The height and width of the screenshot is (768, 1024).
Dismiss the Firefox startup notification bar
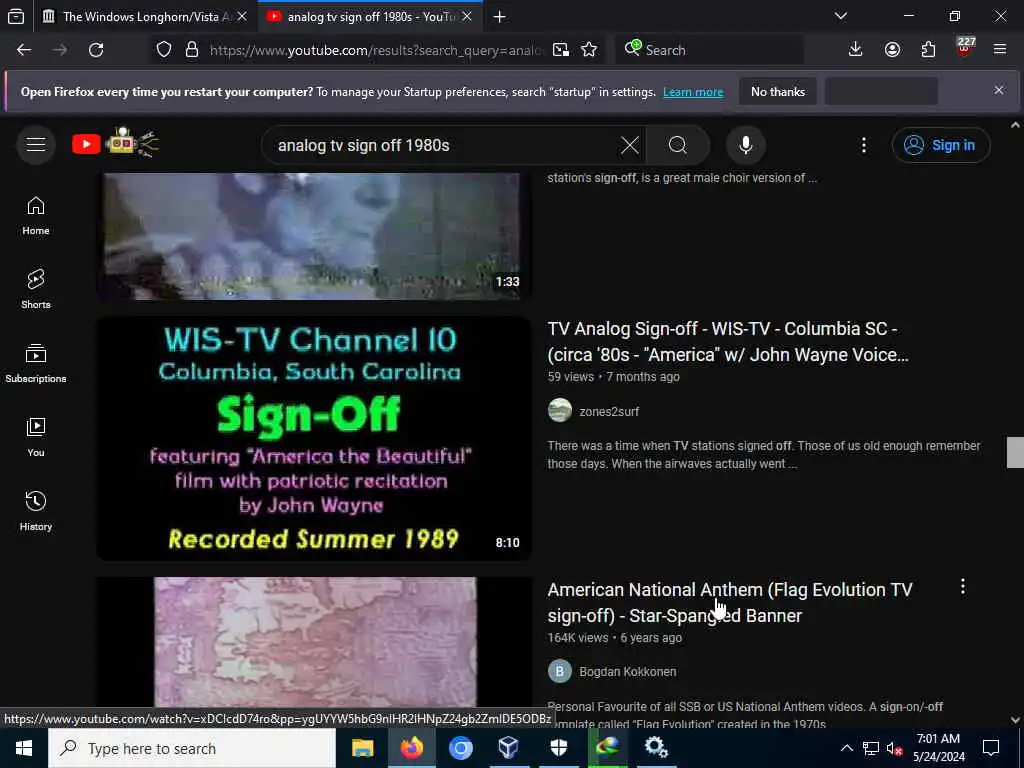pyautogui.click(x=999, y=90)
